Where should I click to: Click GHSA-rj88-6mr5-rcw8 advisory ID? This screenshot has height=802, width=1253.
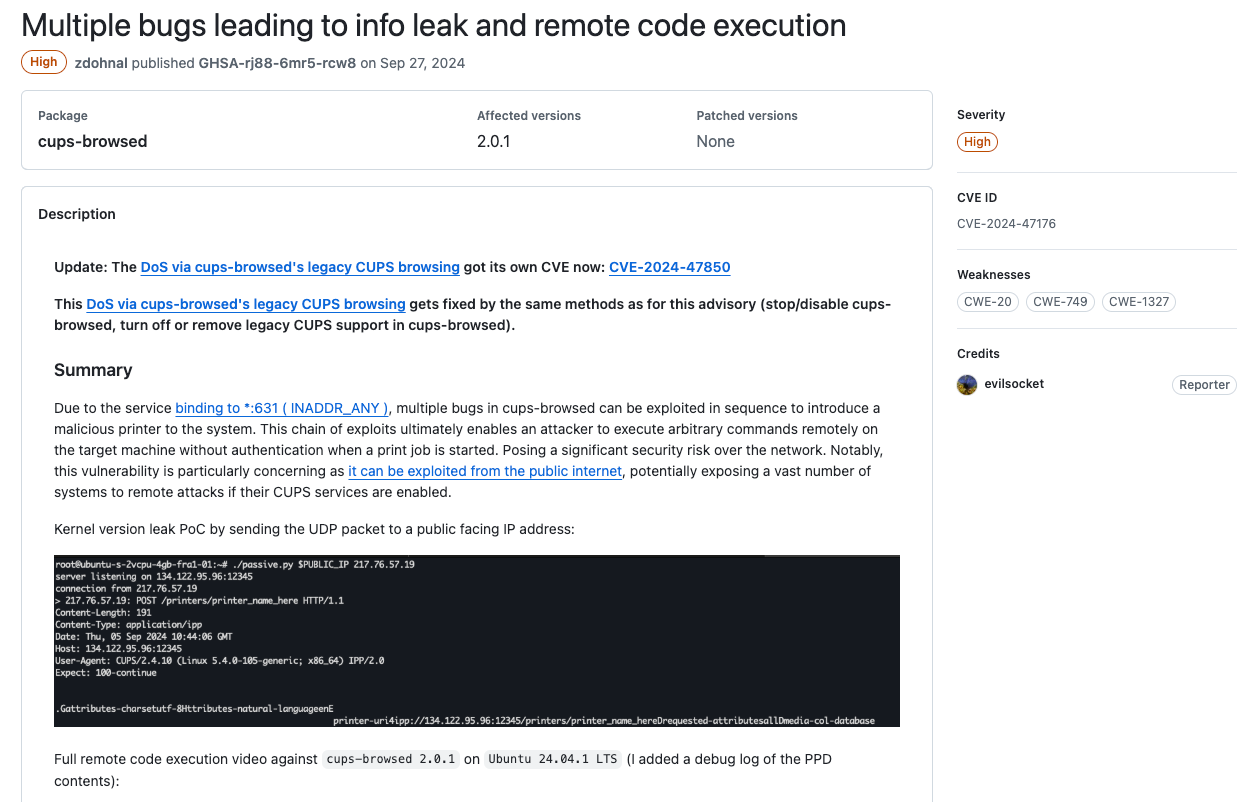pos(277,63)
